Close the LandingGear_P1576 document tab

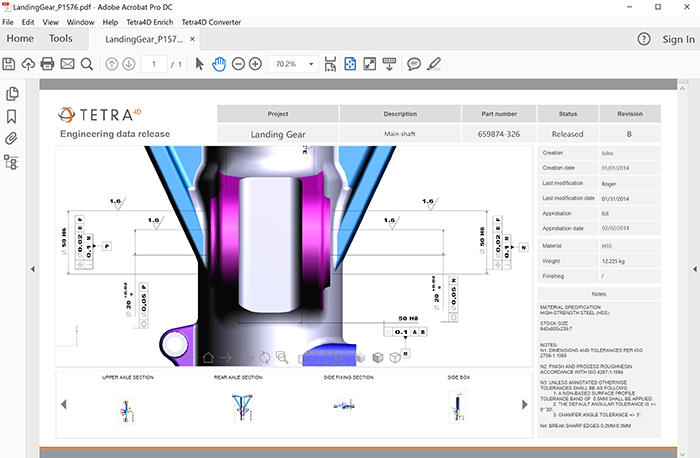pyautogui.click(x=192, y=40)
